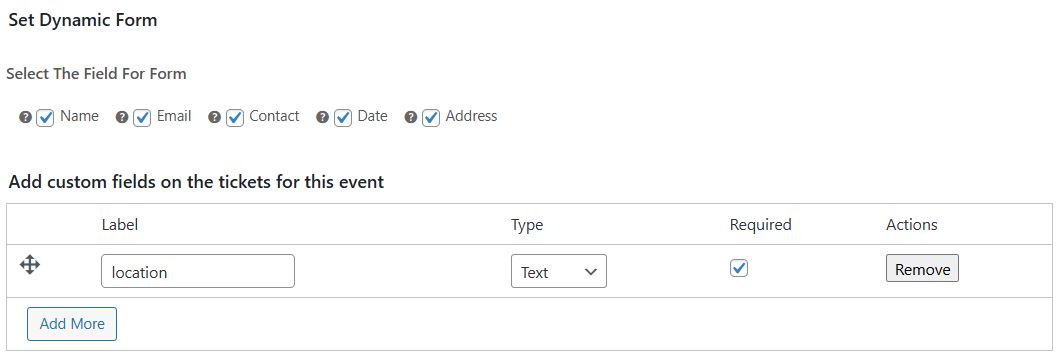
Task: Click the Add More button
Action: tap(72, 324)
